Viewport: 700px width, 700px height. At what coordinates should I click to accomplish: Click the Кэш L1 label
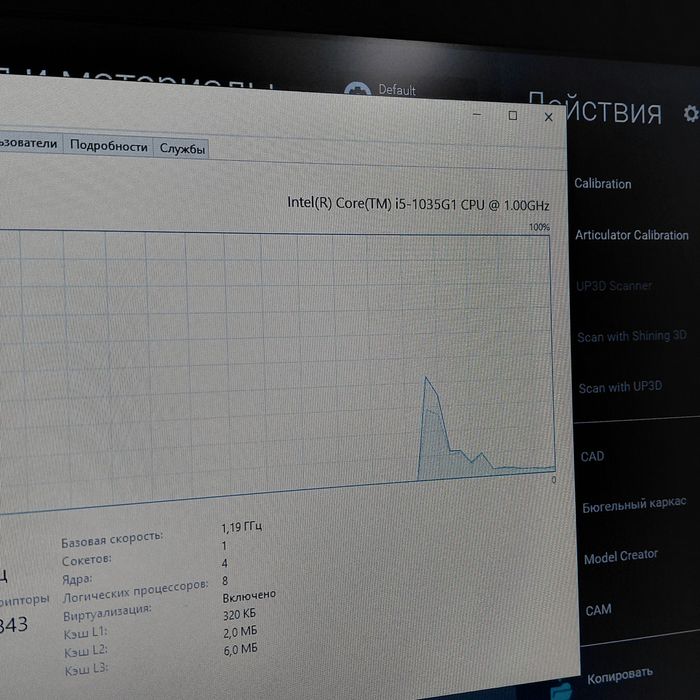tap(85, 633)
